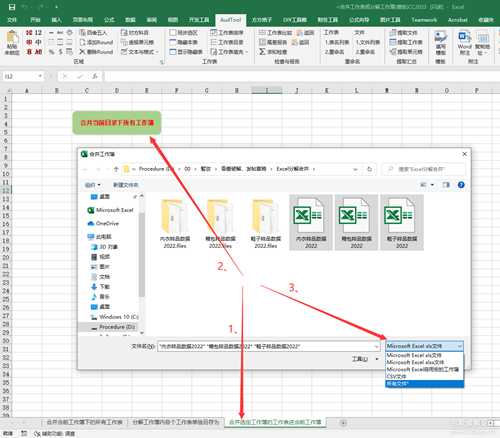The image size is (500, 438).
Task: Select Procedure (D:) drive in sidebar
Action: click(x=113, y=327)
